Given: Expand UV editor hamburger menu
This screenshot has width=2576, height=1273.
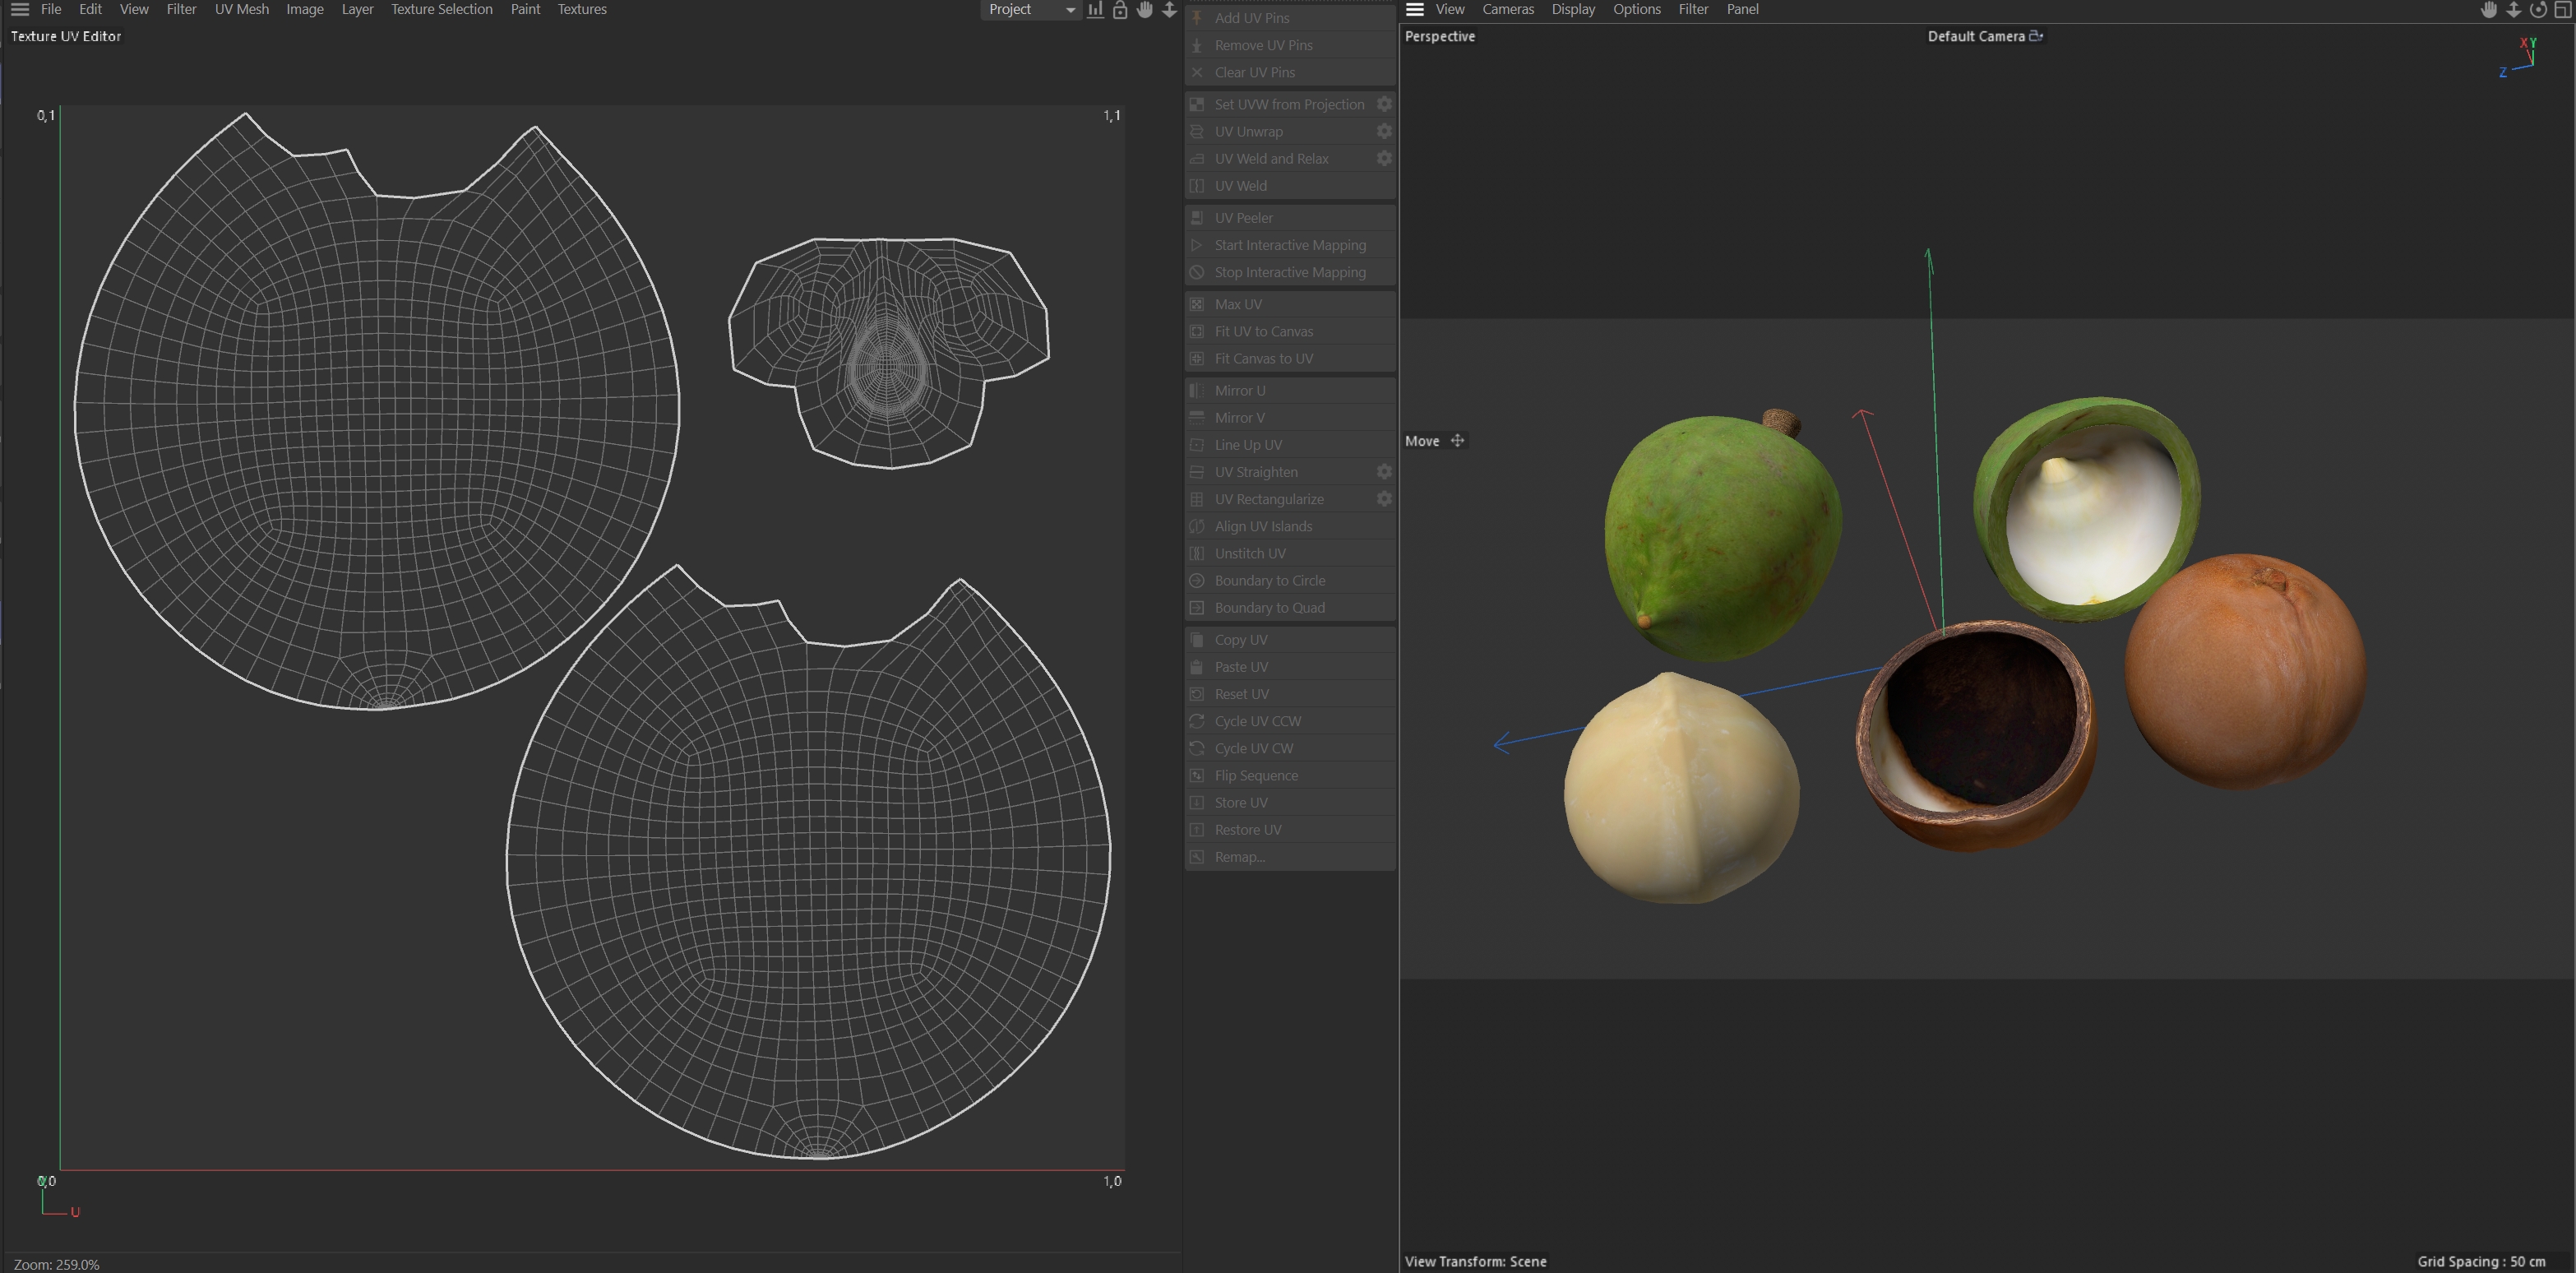Looking at the screenshot, I should tap(20, 9).
